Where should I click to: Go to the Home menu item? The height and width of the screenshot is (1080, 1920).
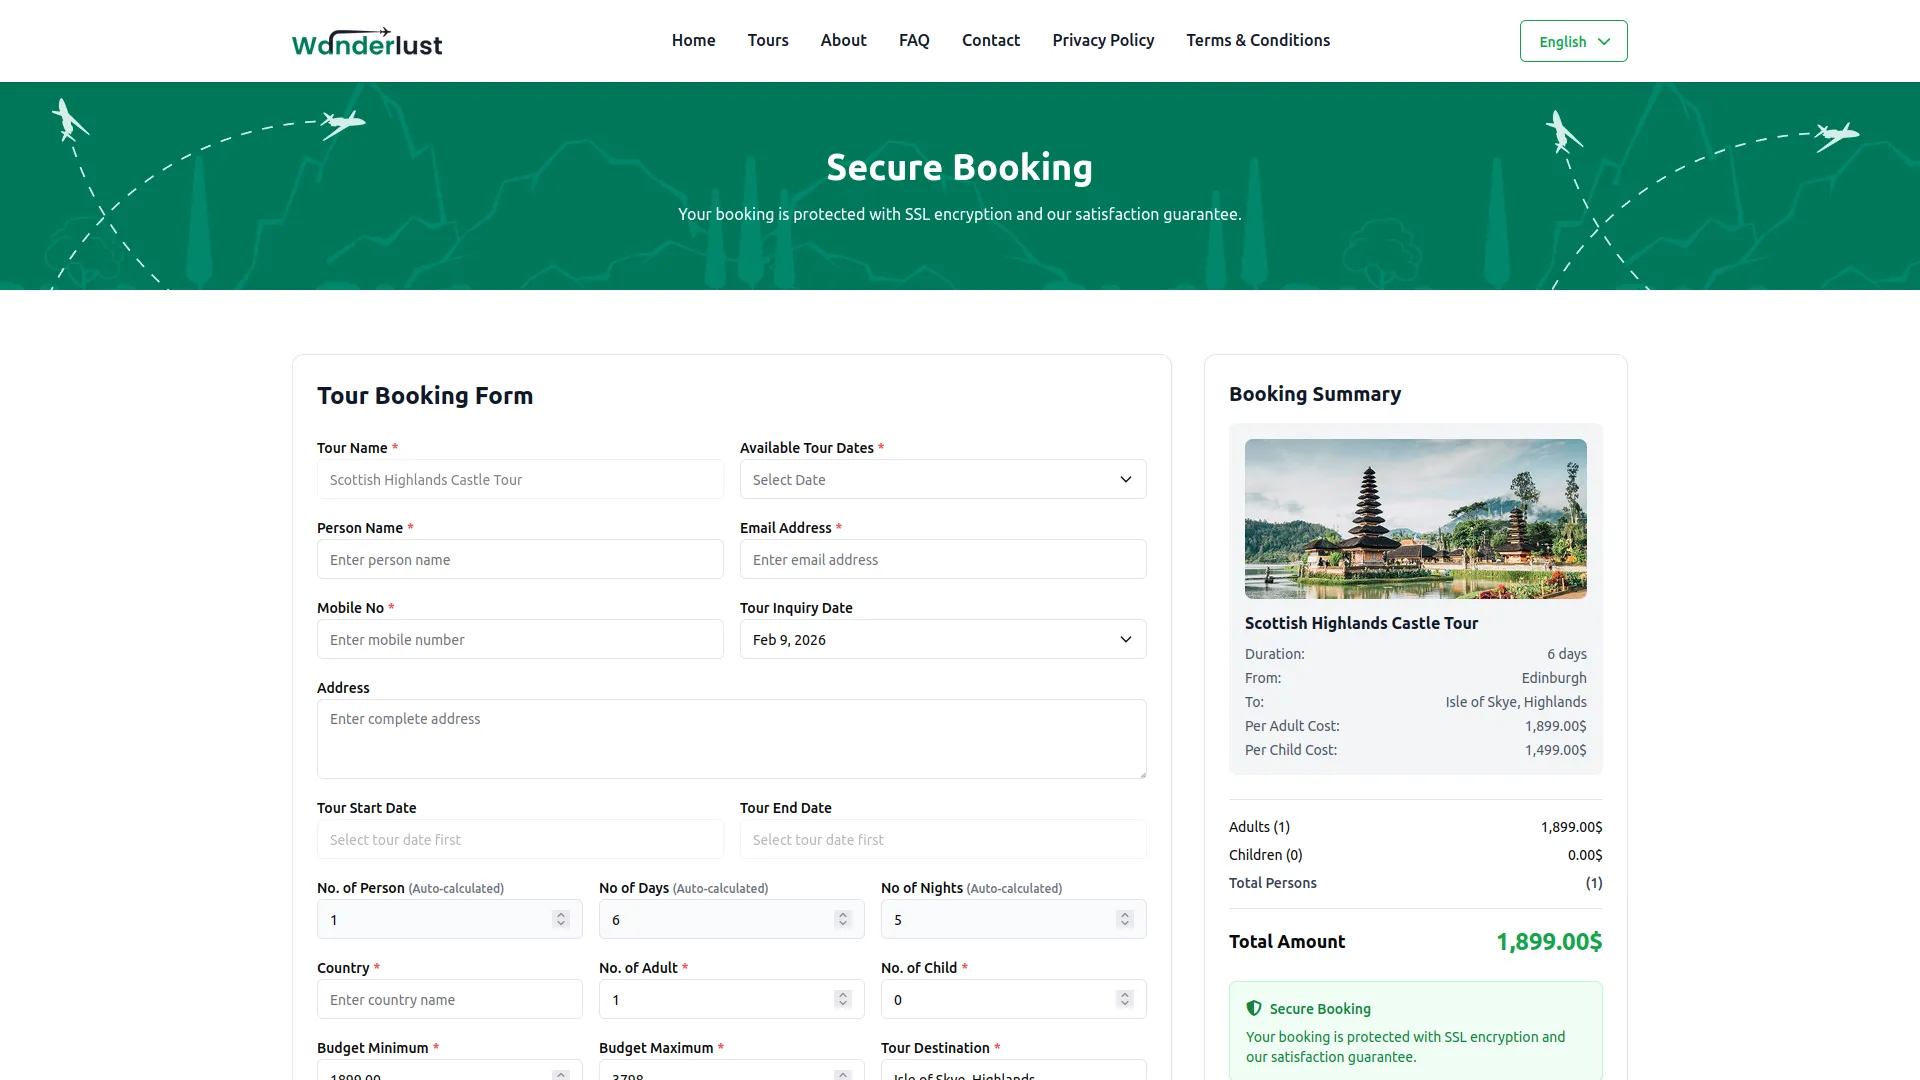693,40
